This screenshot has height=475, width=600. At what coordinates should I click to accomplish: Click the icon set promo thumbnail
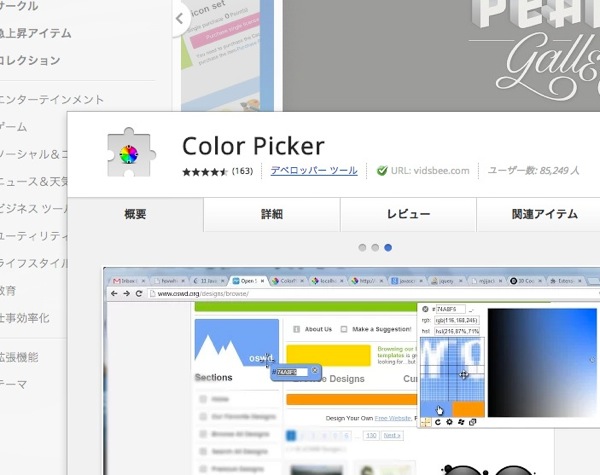point(227,55)
